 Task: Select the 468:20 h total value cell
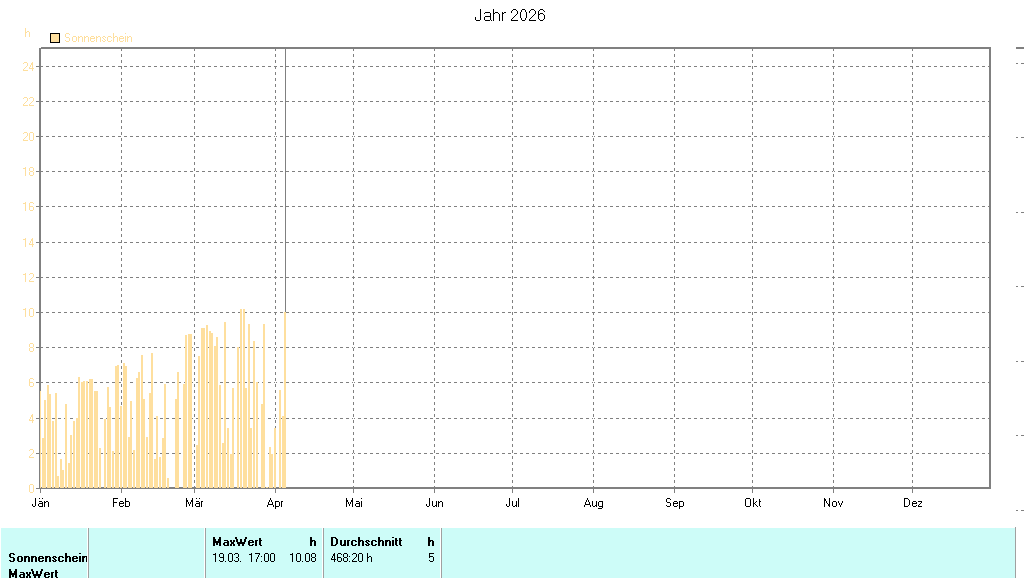[351, 558]
